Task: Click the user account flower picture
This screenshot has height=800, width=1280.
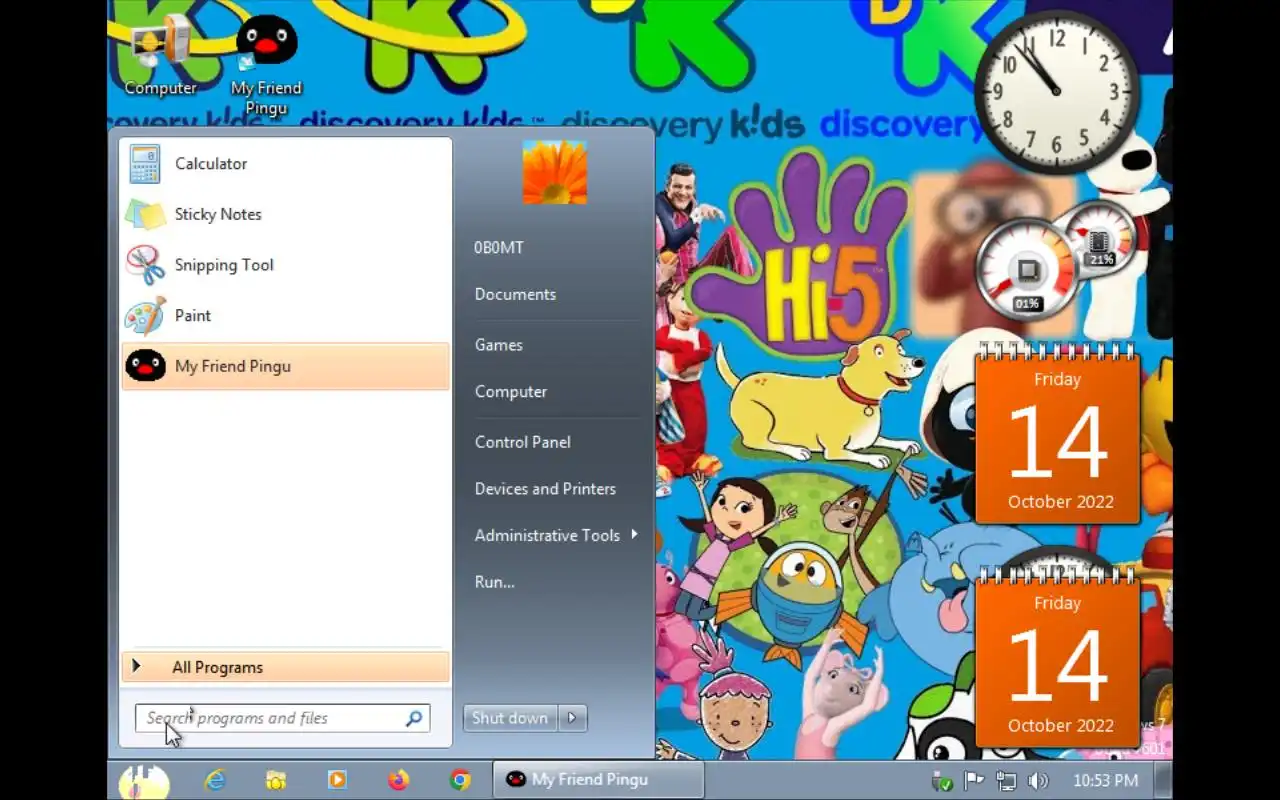Action: pyautogui.click(x=555, y=172)
